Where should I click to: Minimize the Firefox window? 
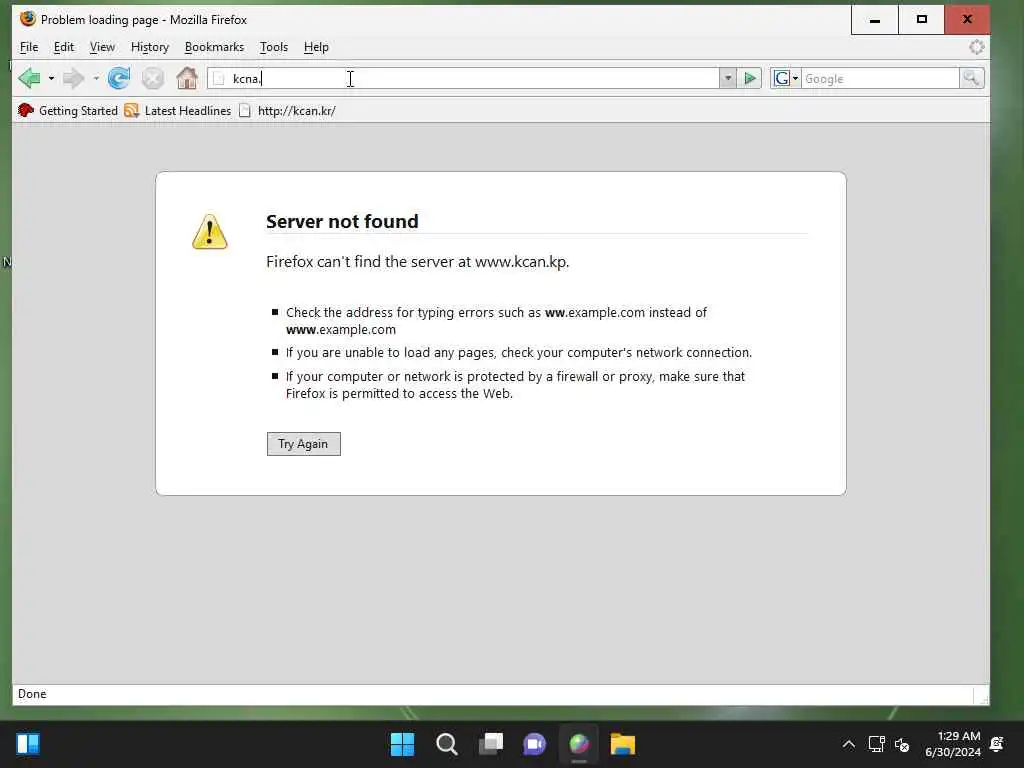[x=874, y=20]
